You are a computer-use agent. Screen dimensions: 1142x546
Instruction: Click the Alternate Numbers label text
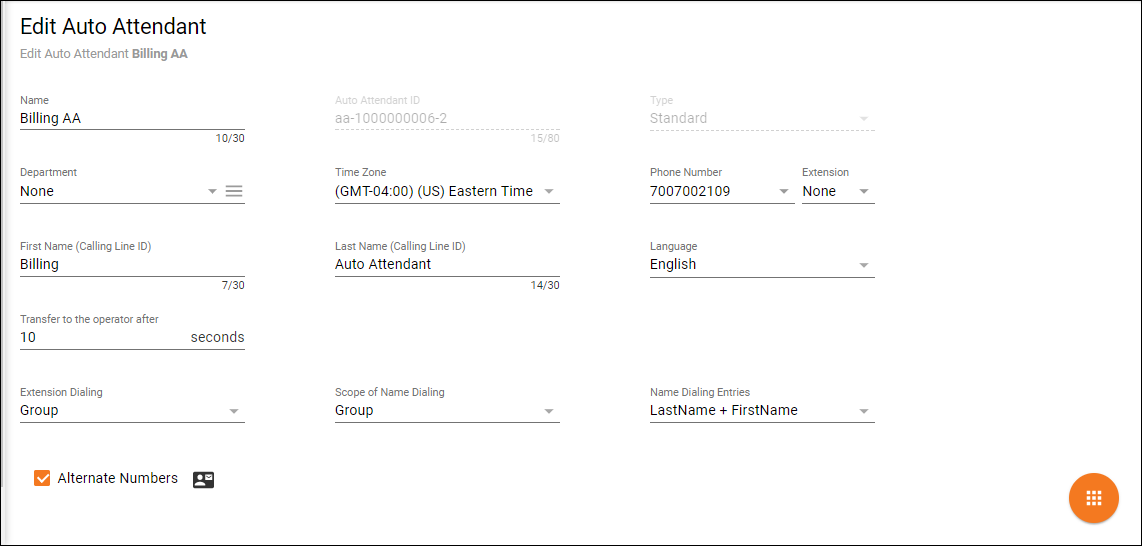click(x=118, y=478)
